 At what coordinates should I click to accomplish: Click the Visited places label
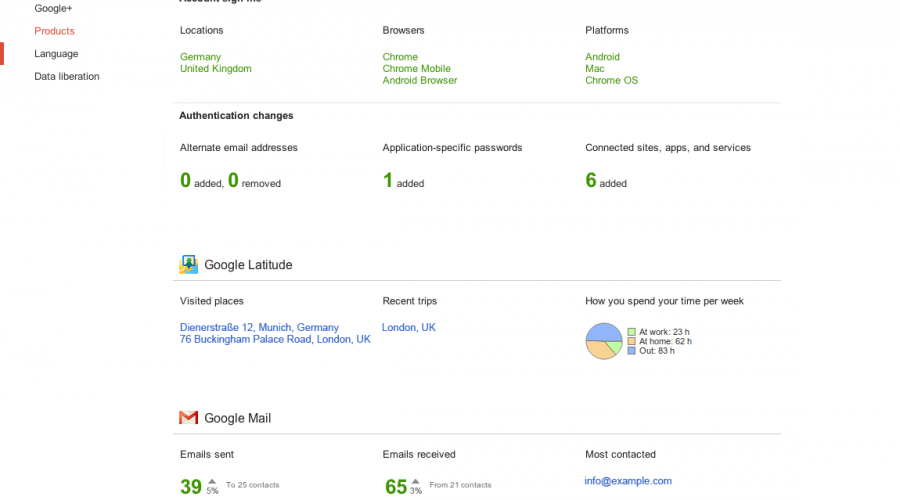click(x=211, y=301)
